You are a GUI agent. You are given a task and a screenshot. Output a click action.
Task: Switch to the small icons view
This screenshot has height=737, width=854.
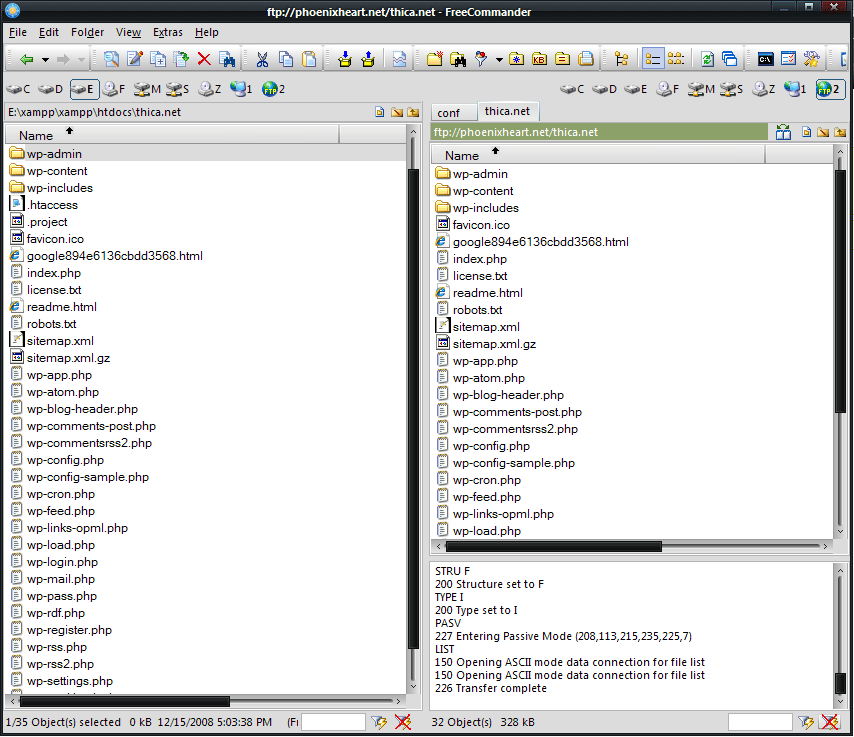pos(676,59)
